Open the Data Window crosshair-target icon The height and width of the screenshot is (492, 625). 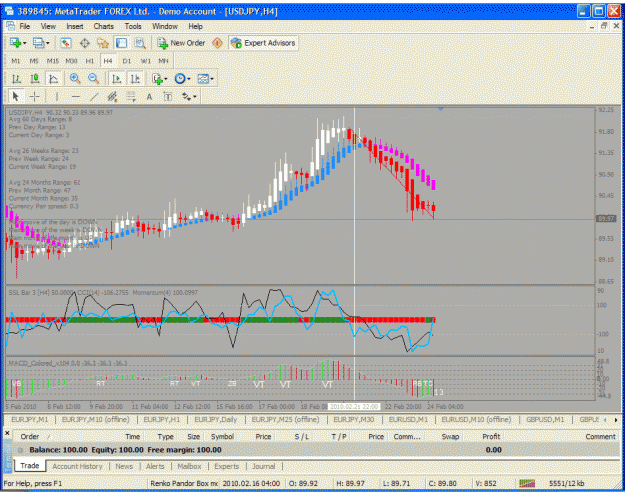[85, 43]
